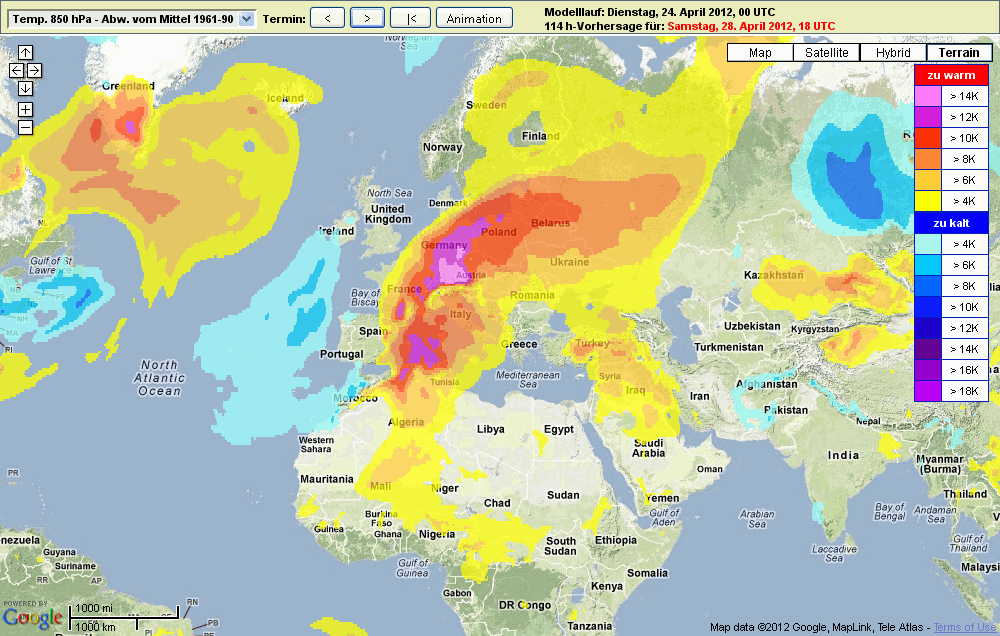This screenshot has width=1000, height=636.
Task: Click the 'Termin:' label
Action: pos(284,19)
